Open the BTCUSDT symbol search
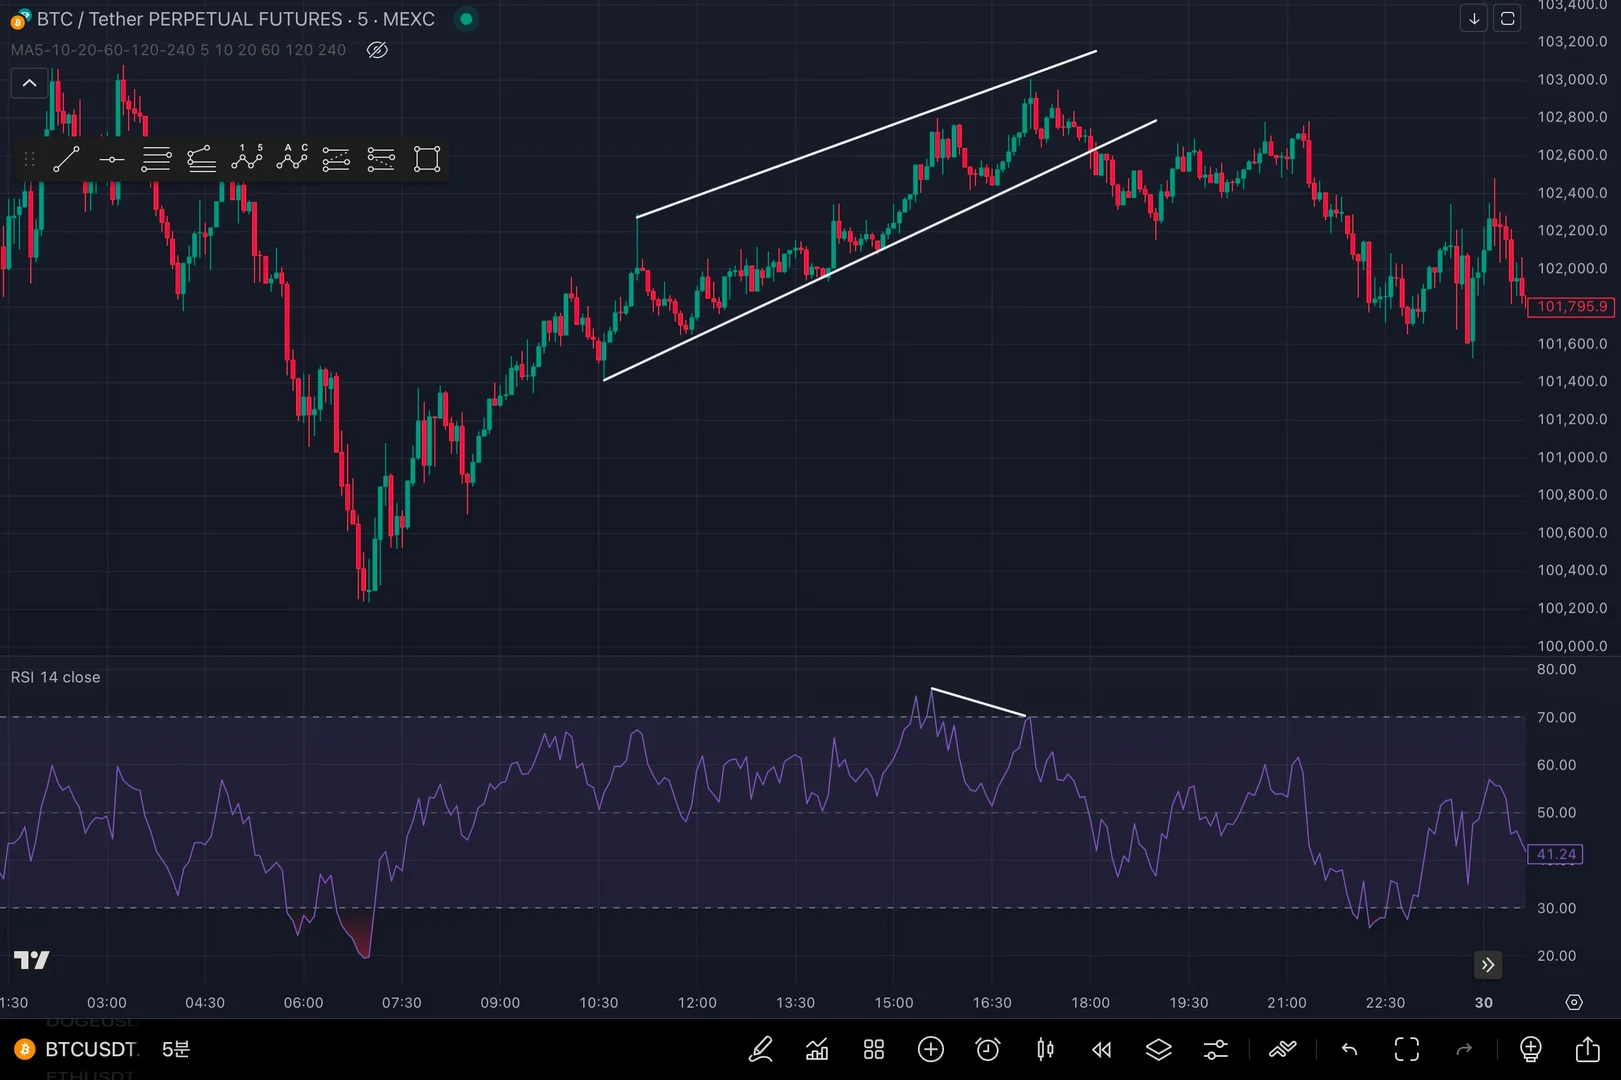 click(x=90, y=1049)
